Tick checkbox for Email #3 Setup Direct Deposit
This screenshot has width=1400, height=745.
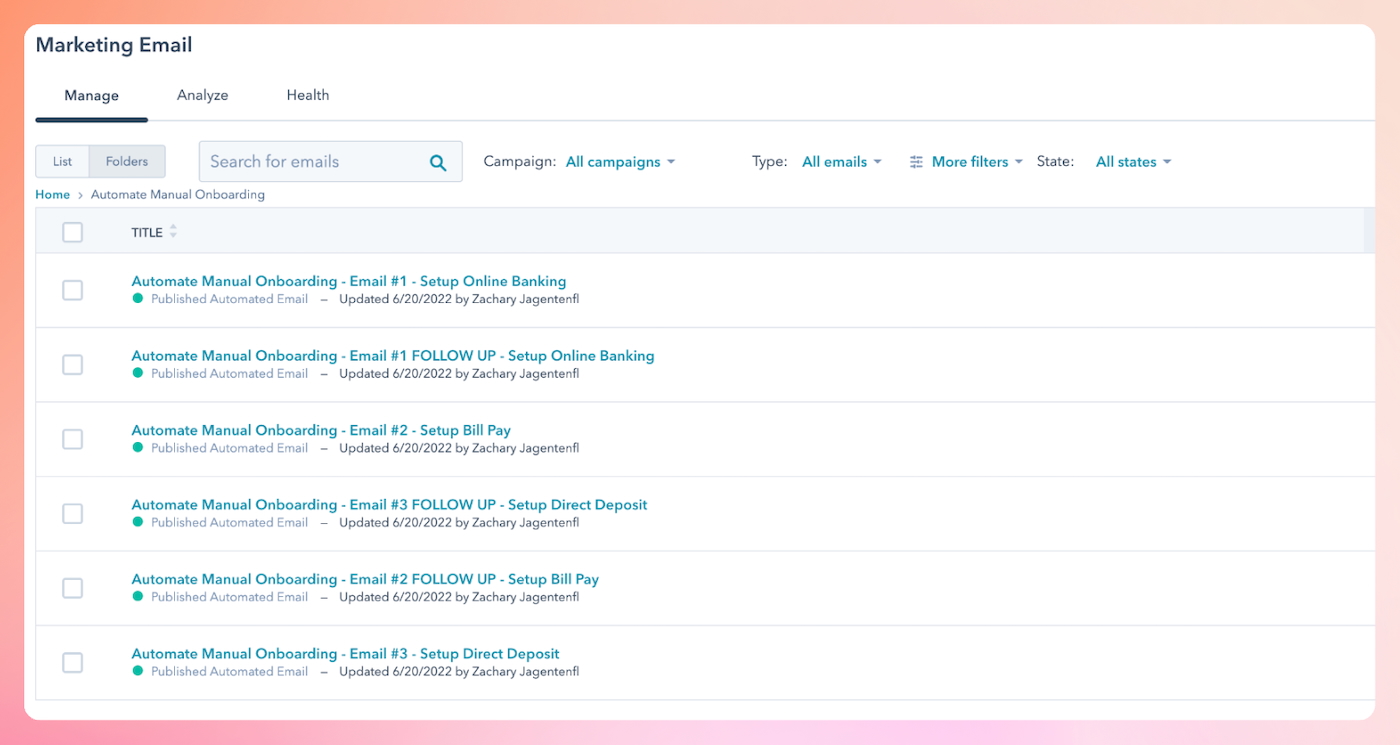pos(72,663)
